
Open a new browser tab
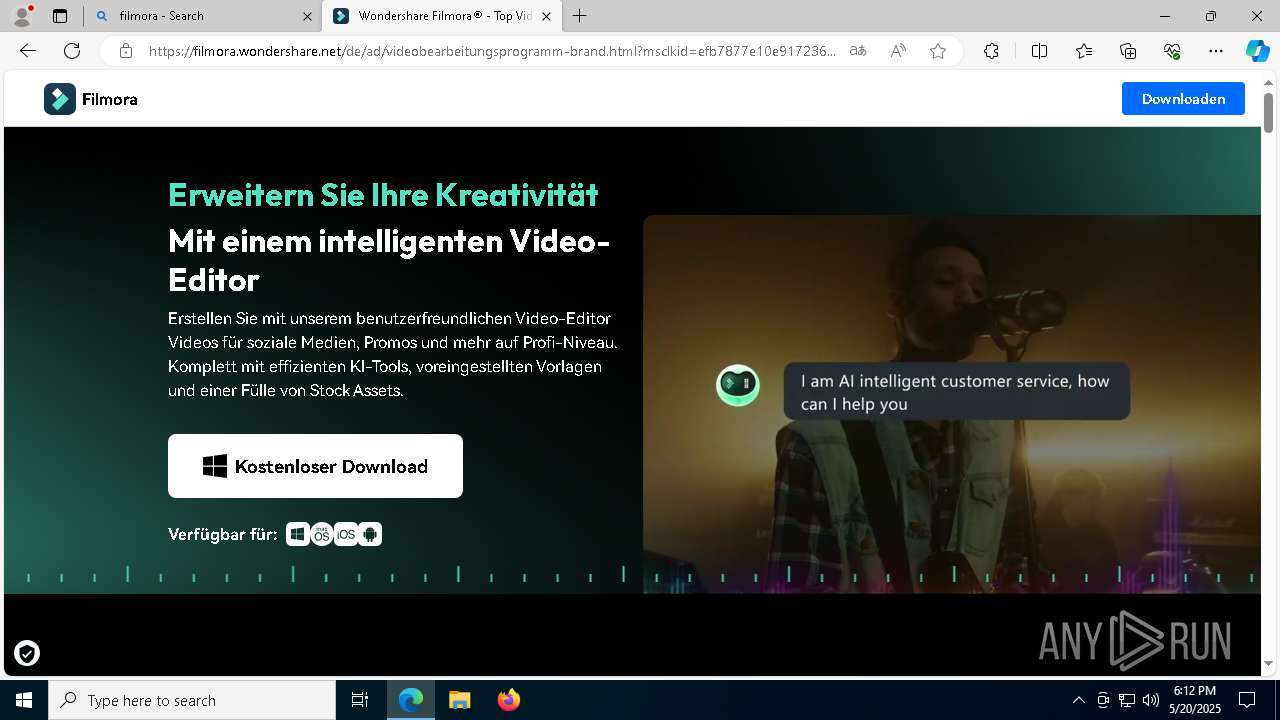click(x=580, y=16)
